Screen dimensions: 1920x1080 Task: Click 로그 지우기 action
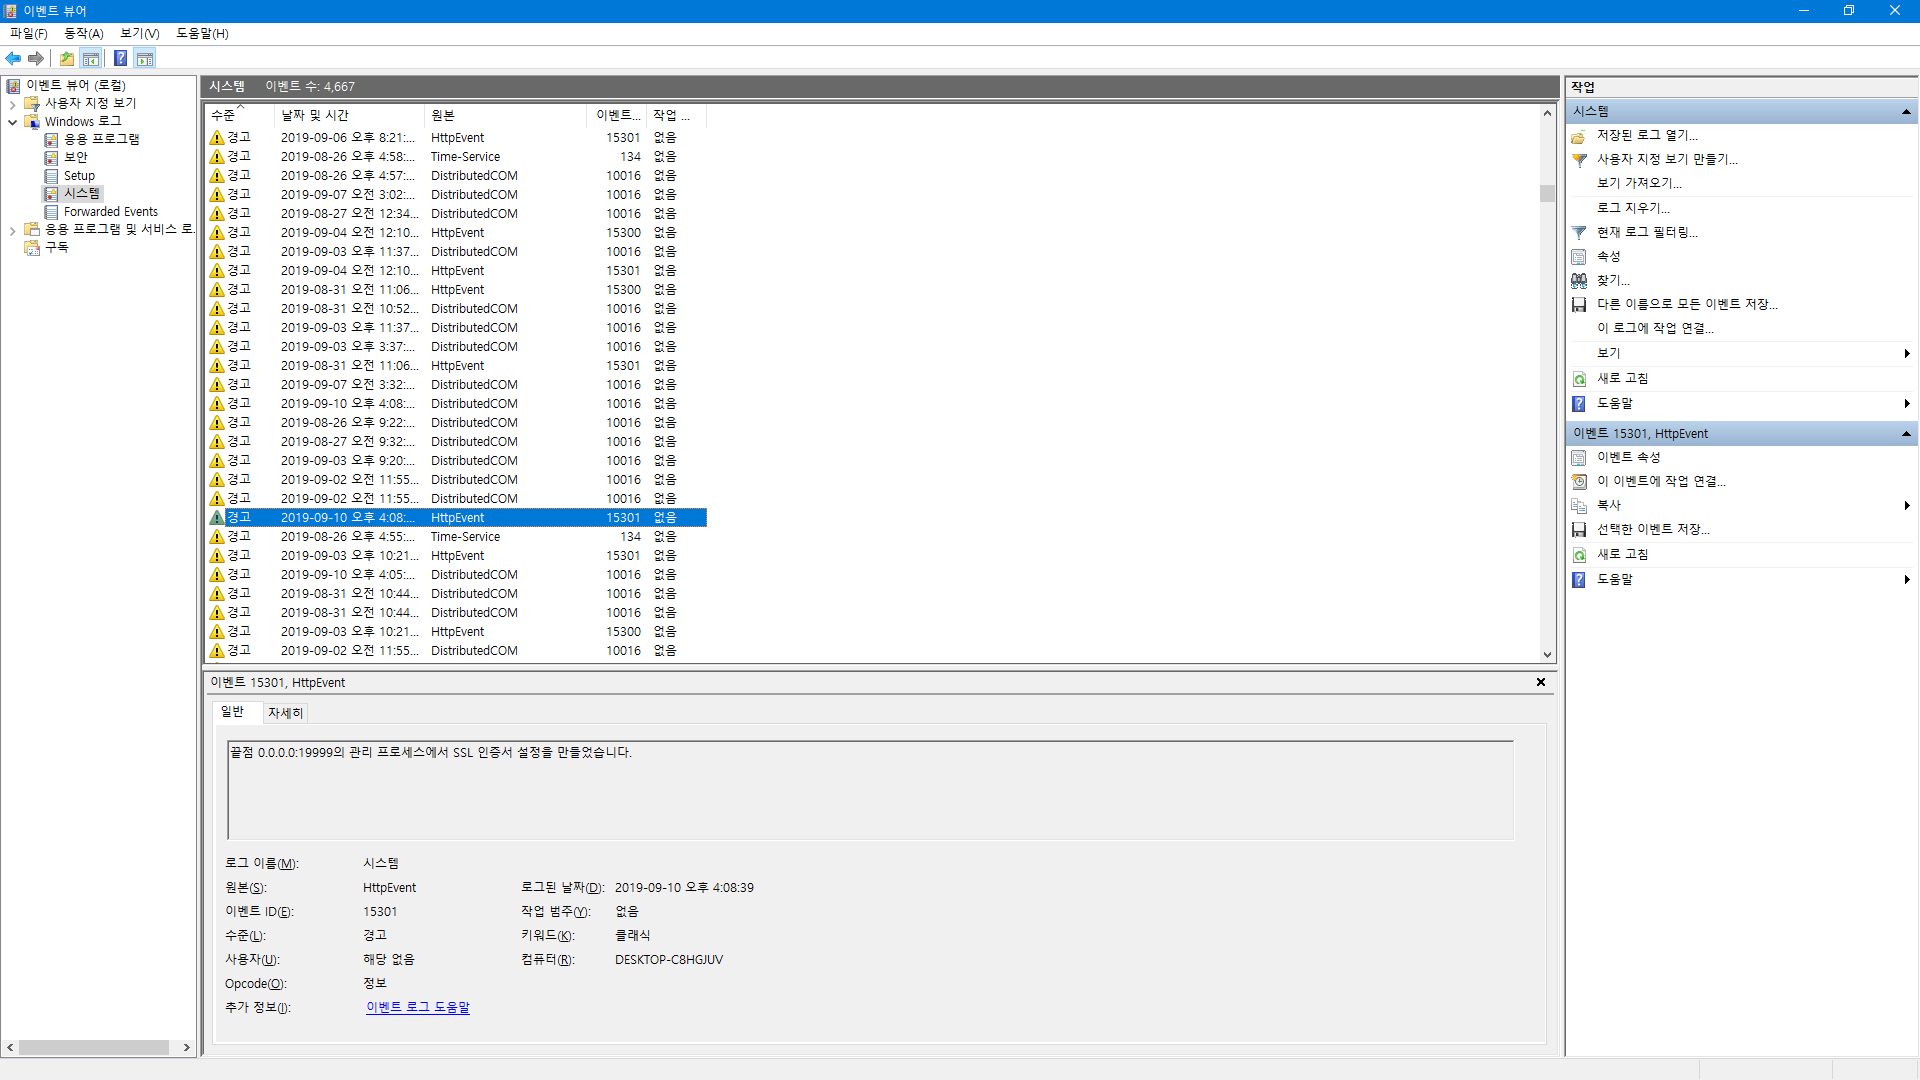[x=1632, y=208]
